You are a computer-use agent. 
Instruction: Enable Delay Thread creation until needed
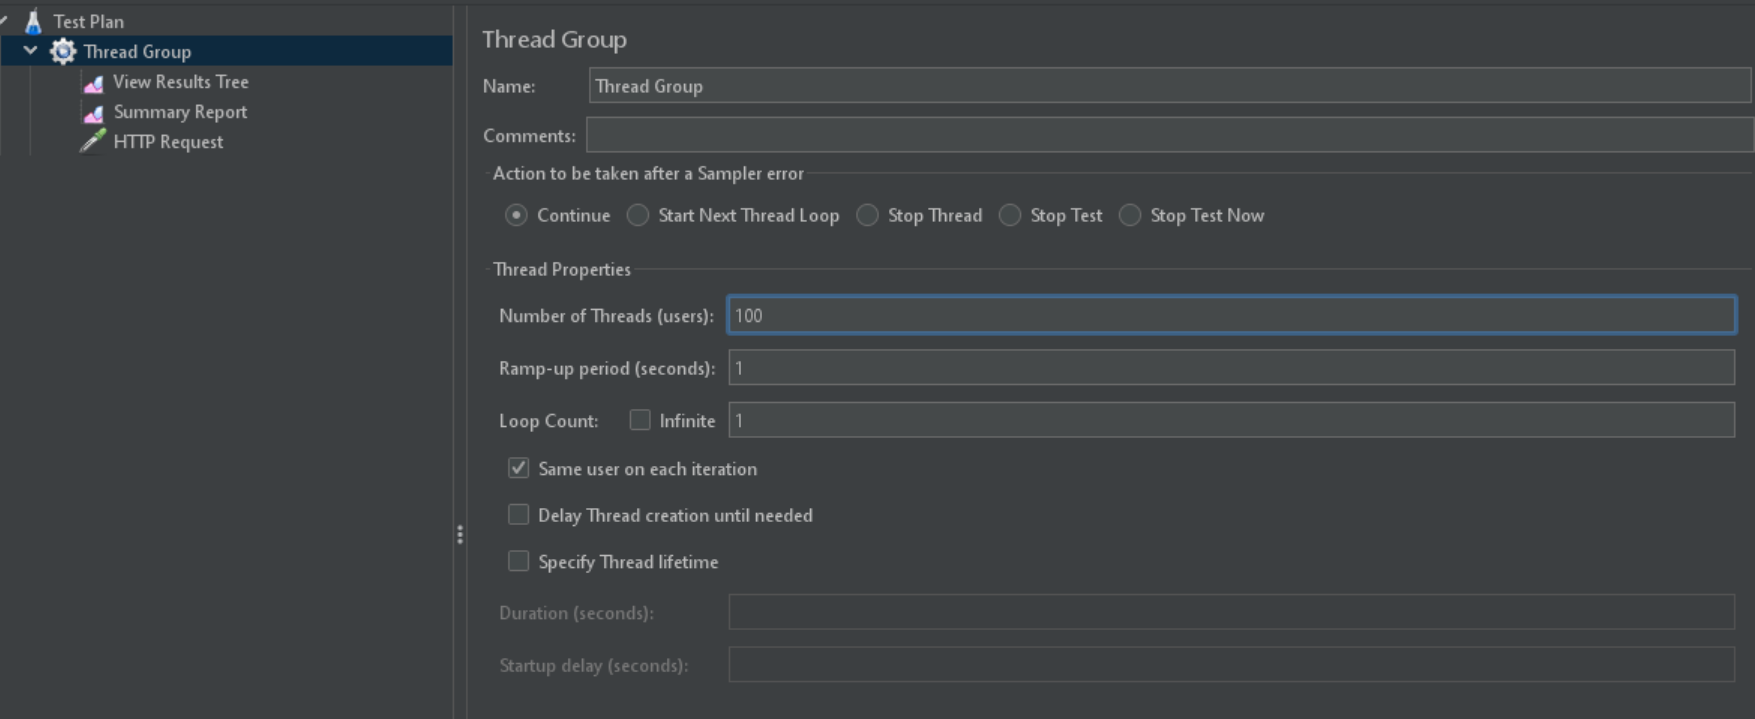tap(518, 515)
